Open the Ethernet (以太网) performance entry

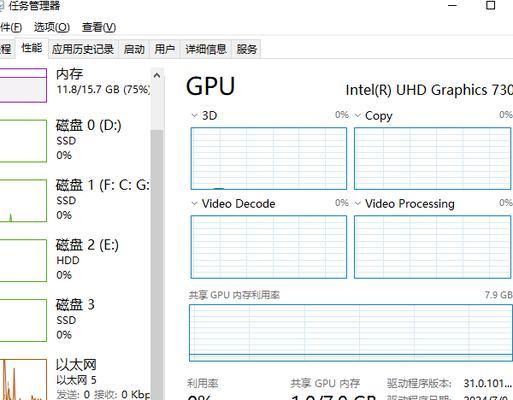(75, 379)
